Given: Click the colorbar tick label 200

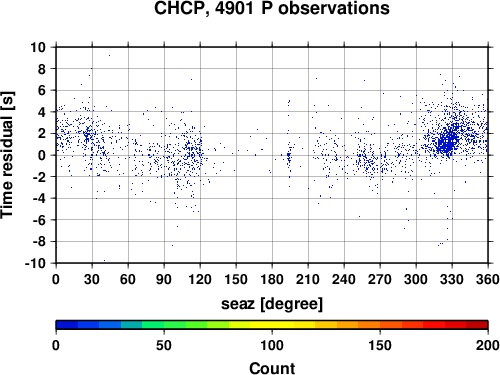Looking at the screenshot, I should coord(488,345).
